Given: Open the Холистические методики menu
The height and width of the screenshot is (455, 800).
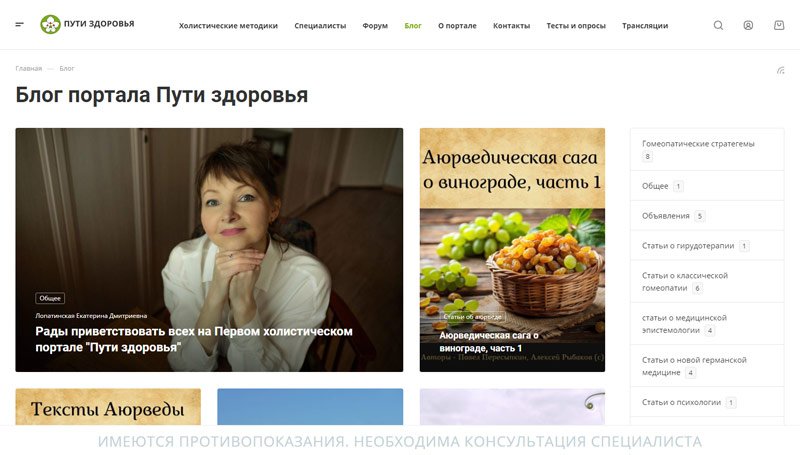Looking at the screenshot, I should pos(228,26).
